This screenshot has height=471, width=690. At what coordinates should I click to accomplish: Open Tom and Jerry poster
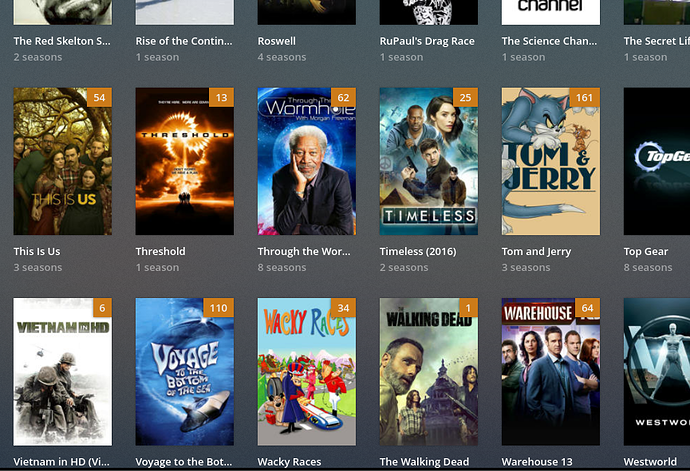coord(551,161)
